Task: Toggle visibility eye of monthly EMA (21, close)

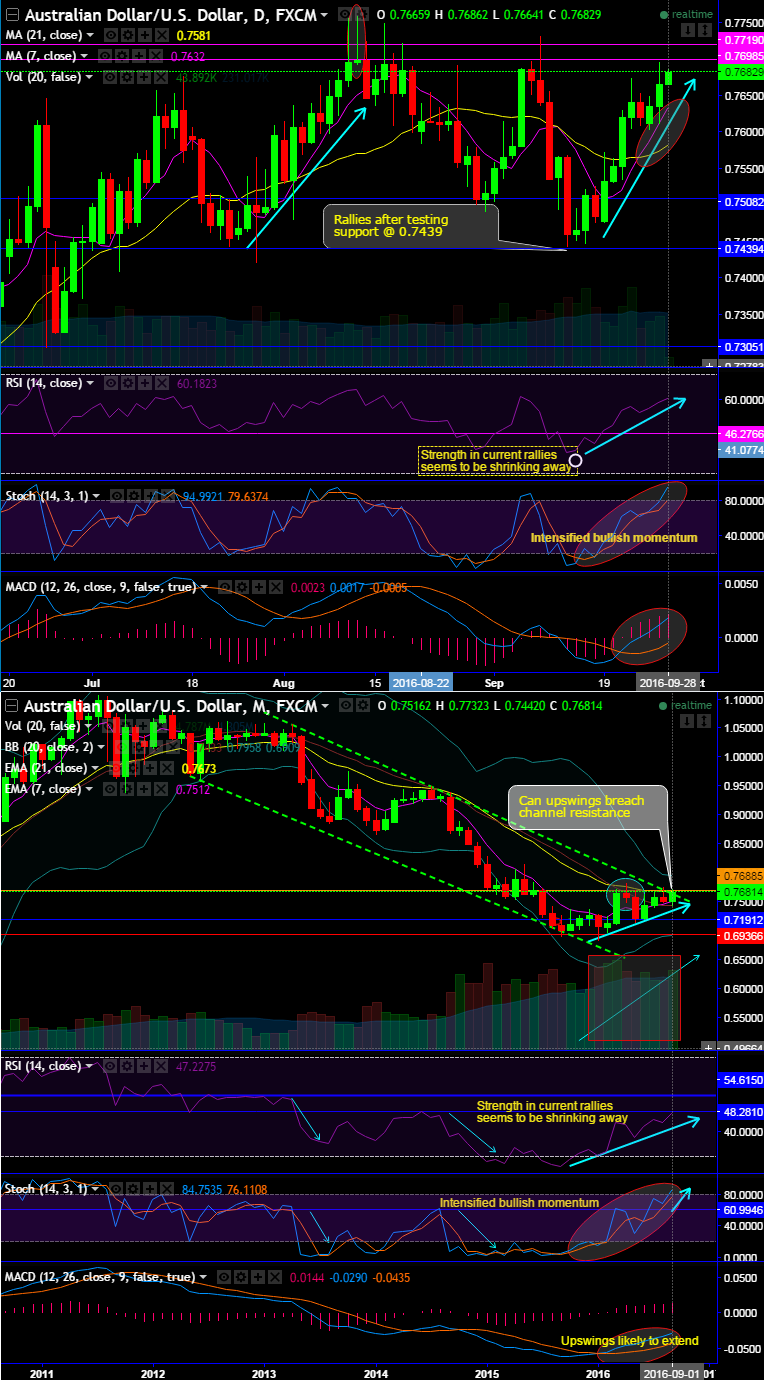Action: (x=115, y=768)
